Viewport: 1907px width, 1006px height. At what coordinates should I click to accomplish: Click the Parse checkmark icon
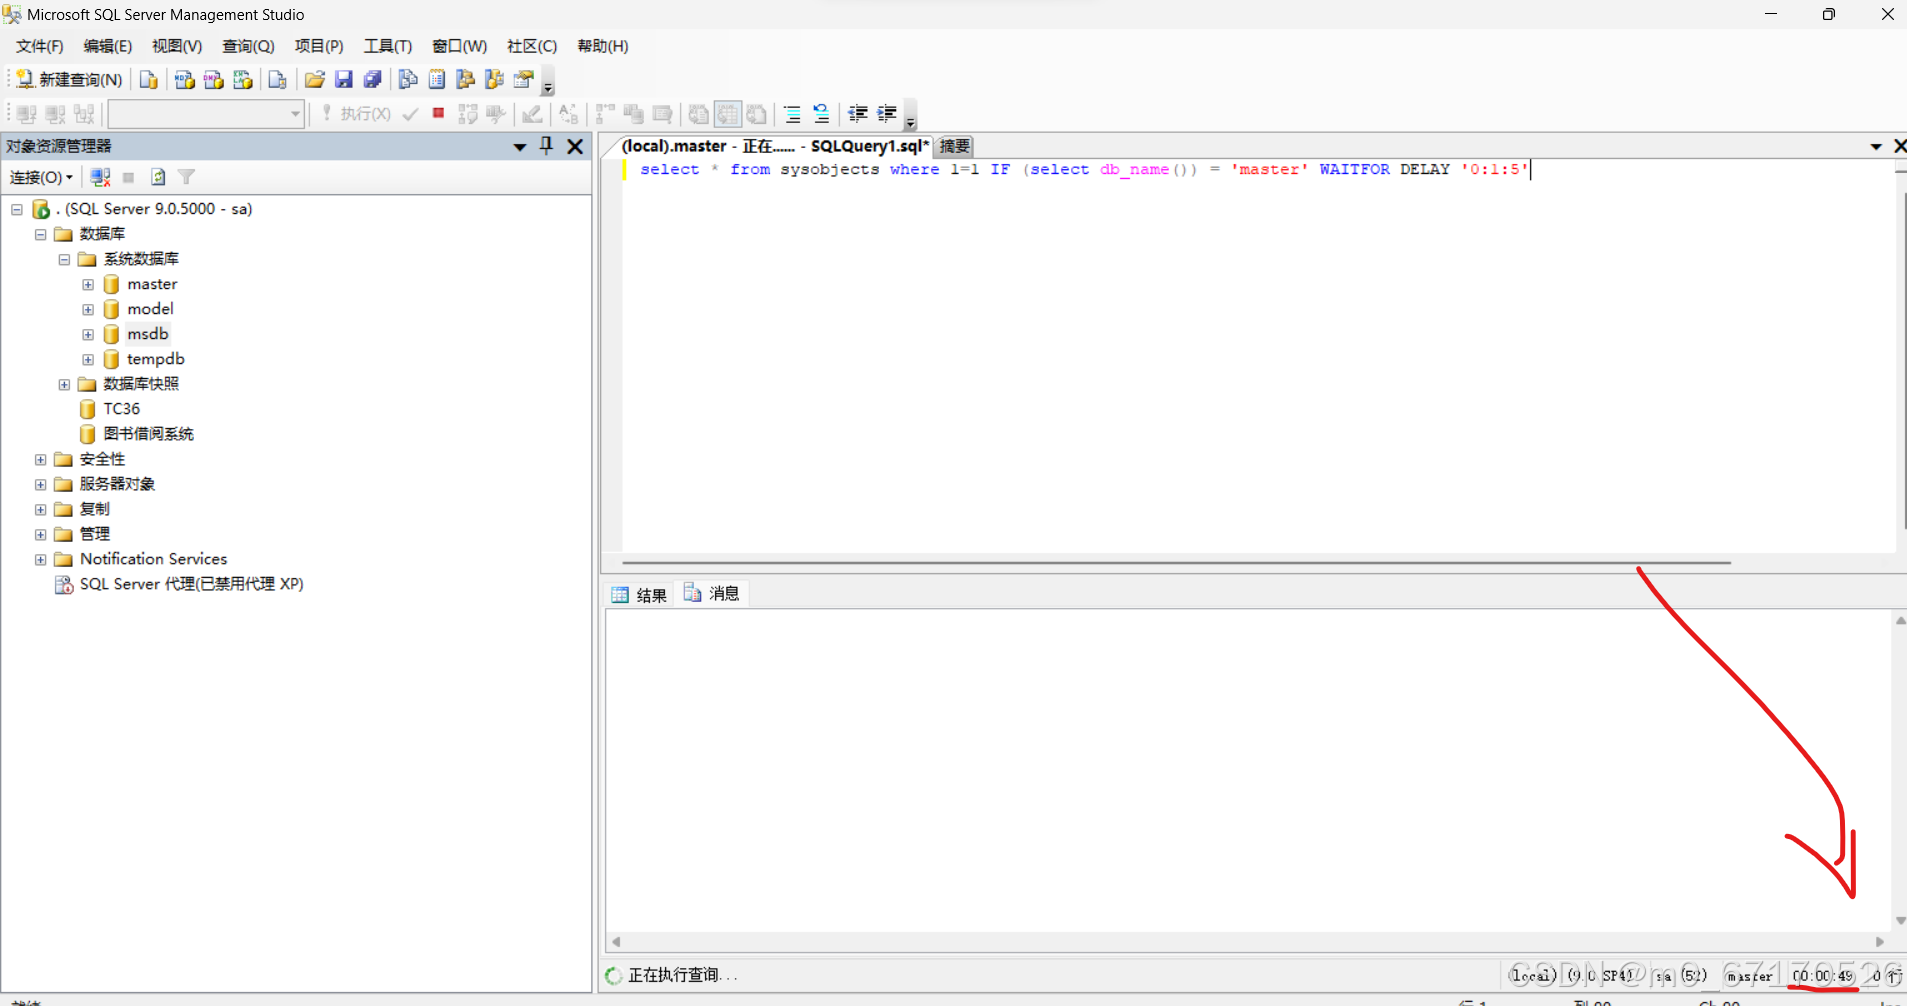click(410, 114)
